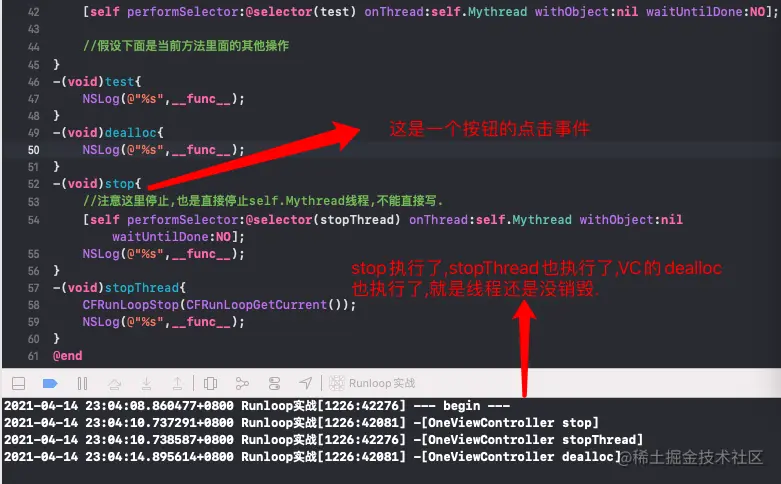The height and width of the screenshot is (484, 781).
Task: Click the Runloop实战 app icon in debug bar
Action: pos(337,383)
